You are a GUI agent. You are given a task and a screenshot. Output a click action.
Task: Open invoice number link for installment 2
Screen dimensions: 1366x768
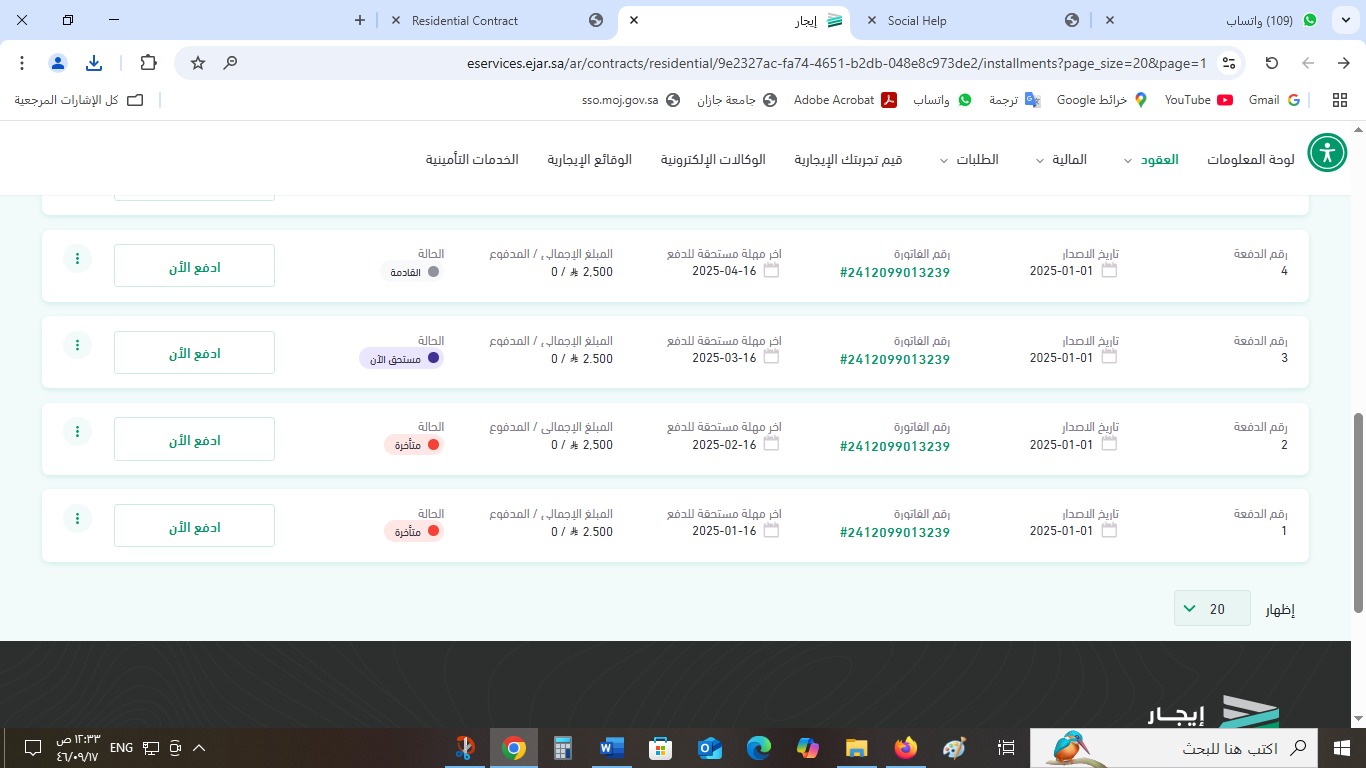(x=895, y=446)
